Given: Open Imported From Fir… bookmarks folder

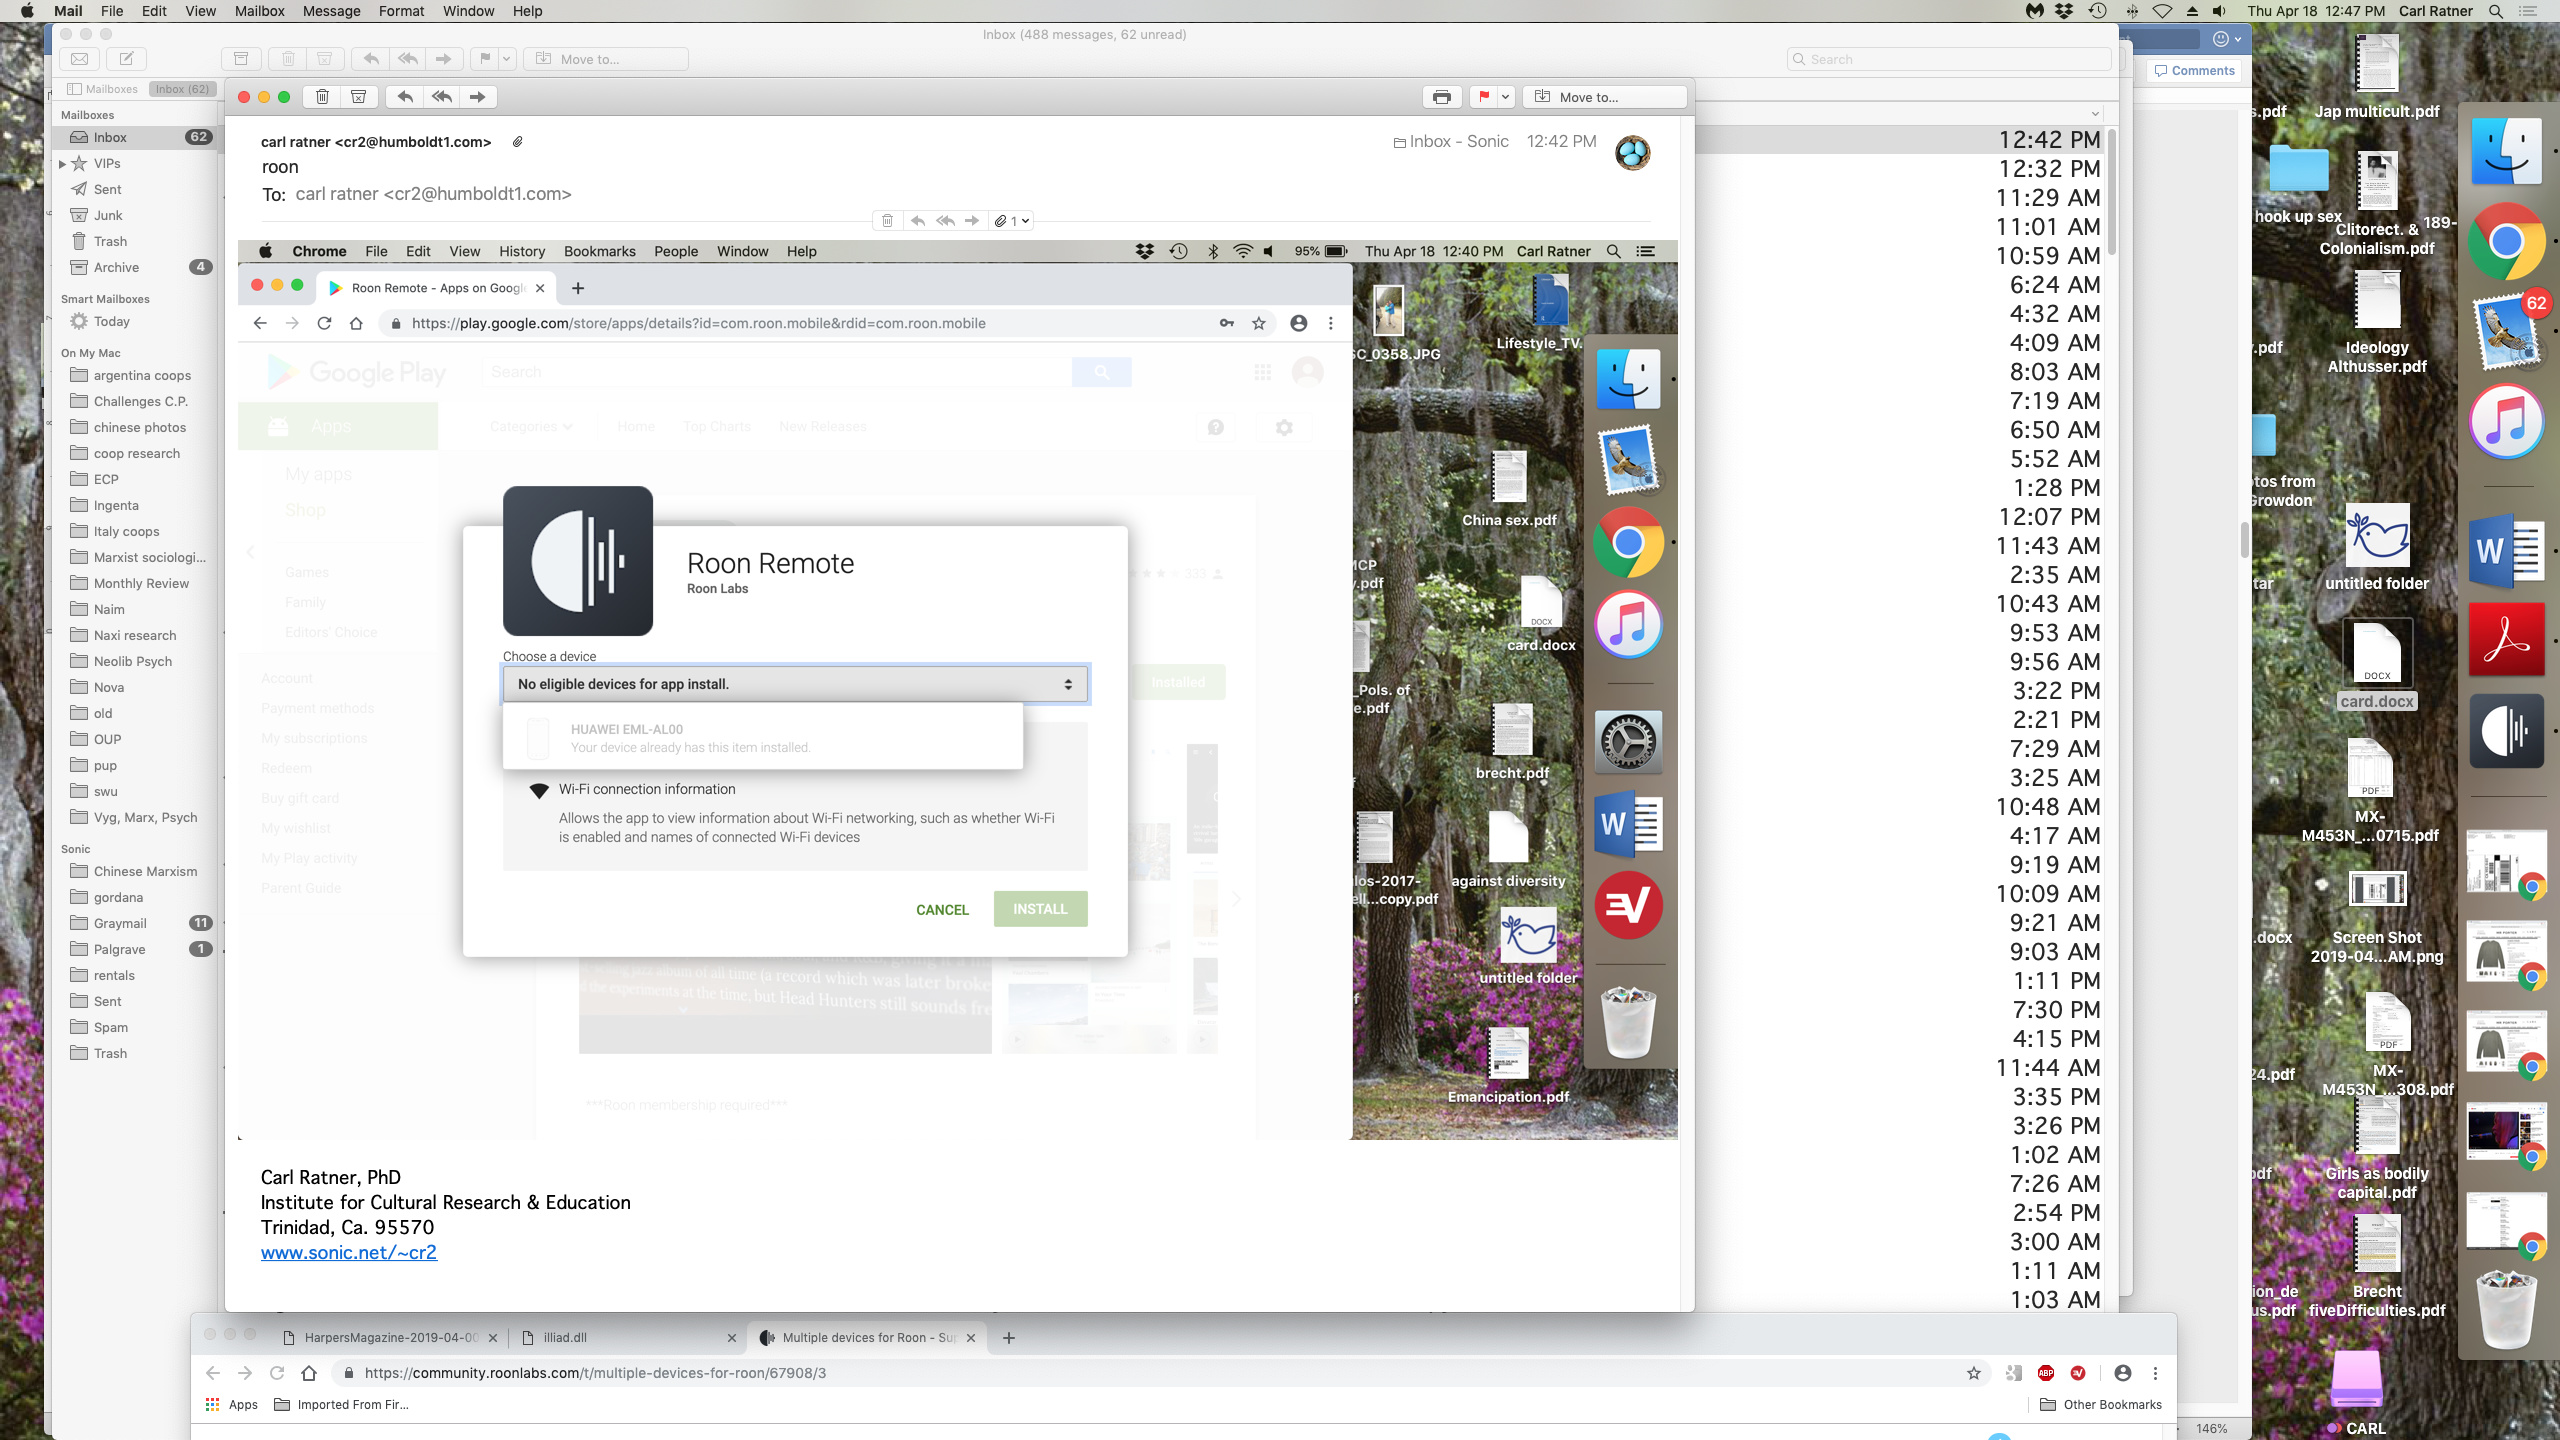Looking at the screenshot, I should pos(342,1404).
